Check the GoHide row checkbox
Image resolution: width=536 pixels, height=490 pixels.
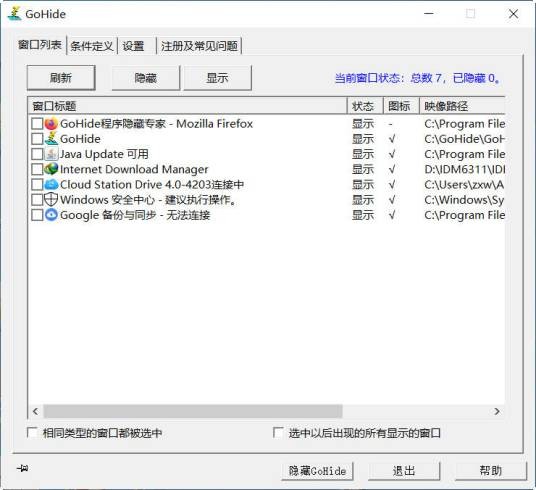click(x=37, y=139)
